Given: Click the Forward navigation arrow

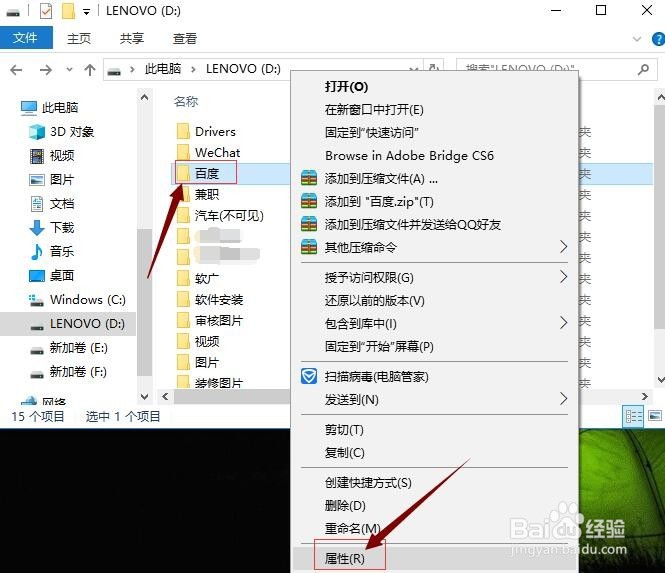Looking at the screenshot, I should click(x=45, y=70).
